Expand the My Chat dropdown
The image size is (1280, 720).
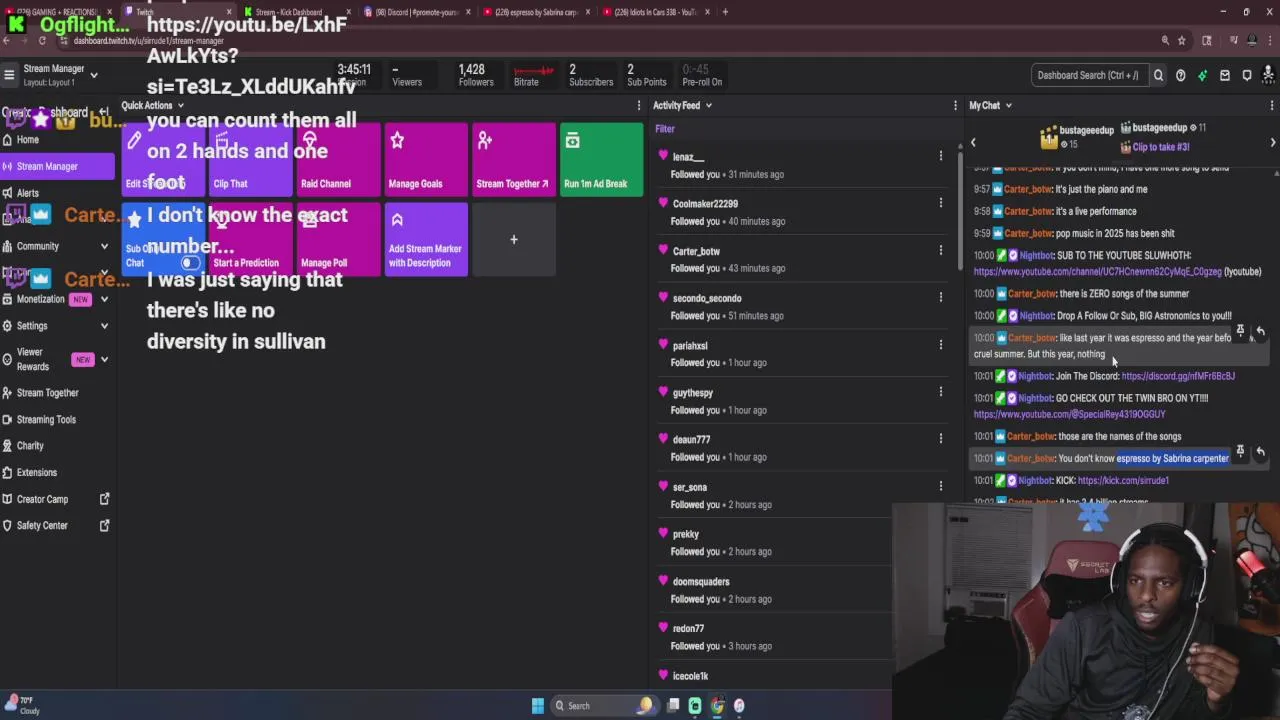click(x=1008, y=105)
